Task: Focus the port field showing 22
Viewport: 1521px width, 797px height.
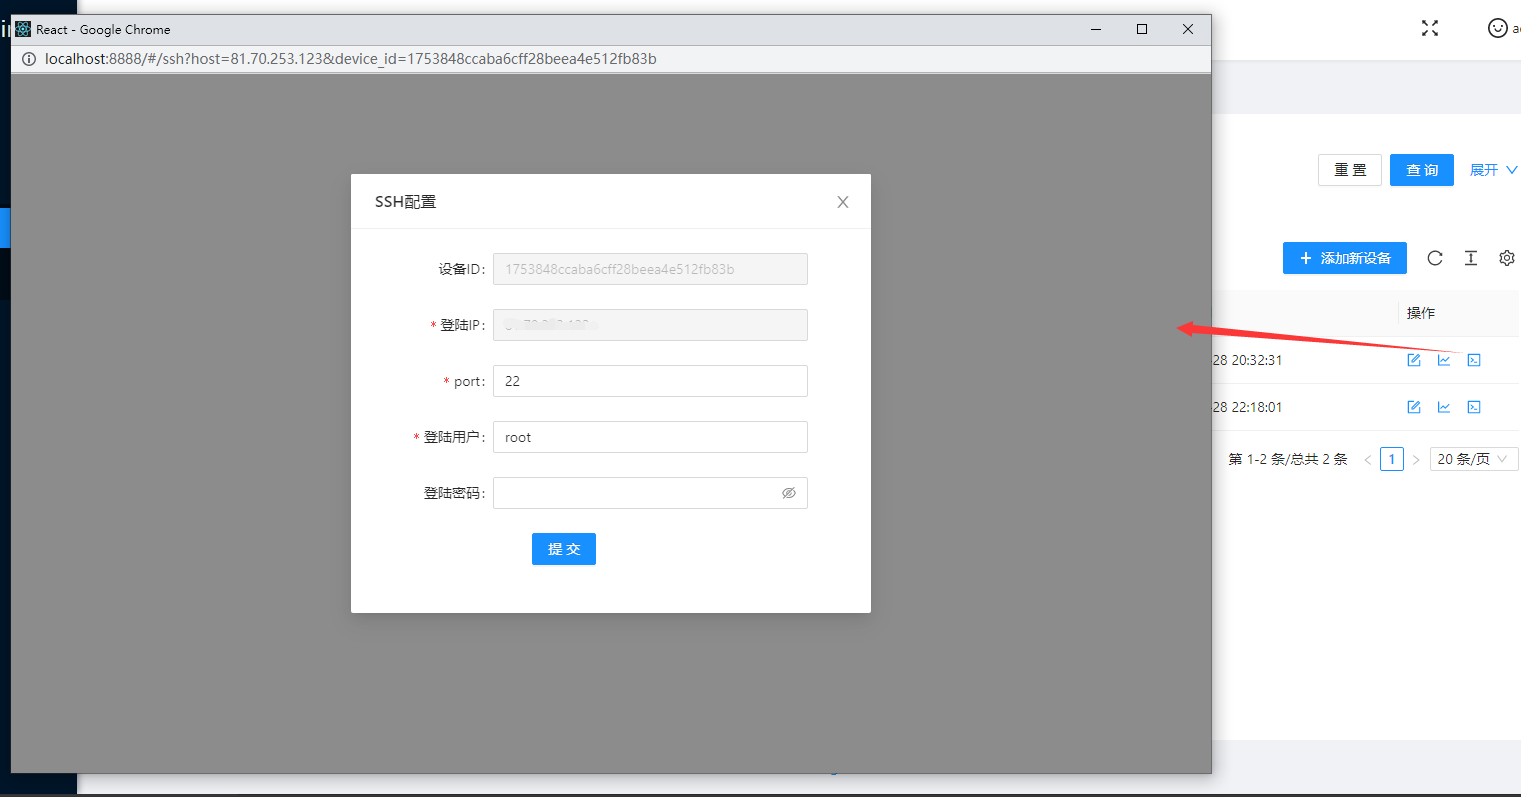Action: point(650,381)
